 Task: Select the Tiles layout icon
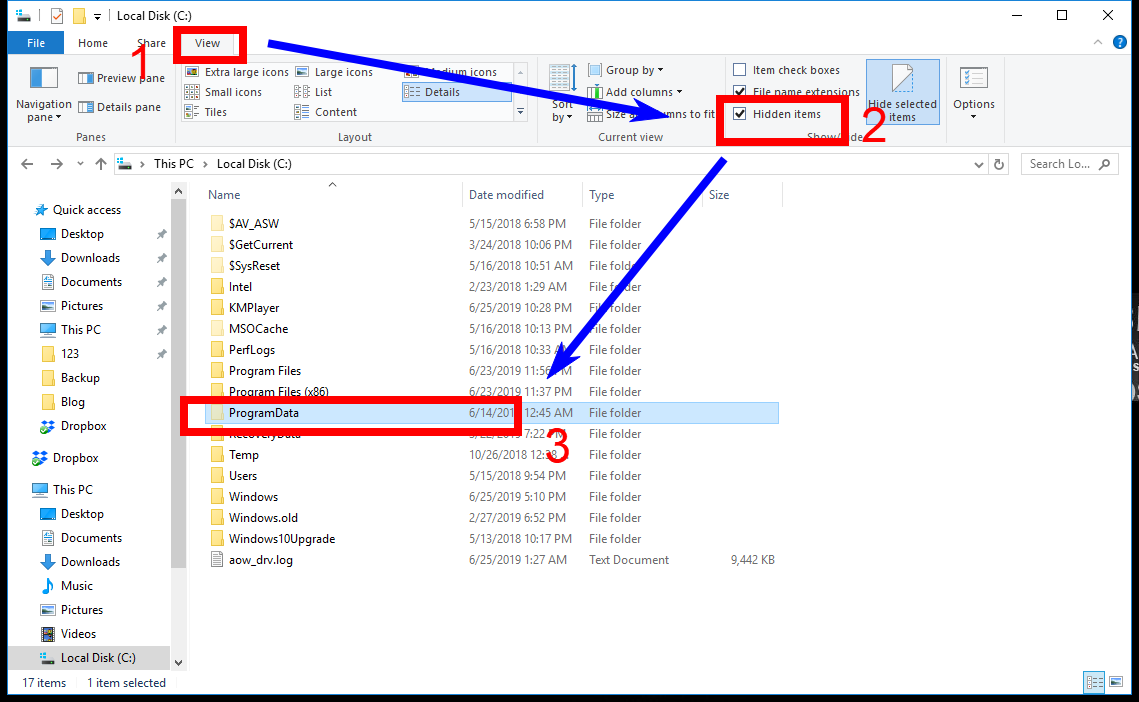pos(218,111)
